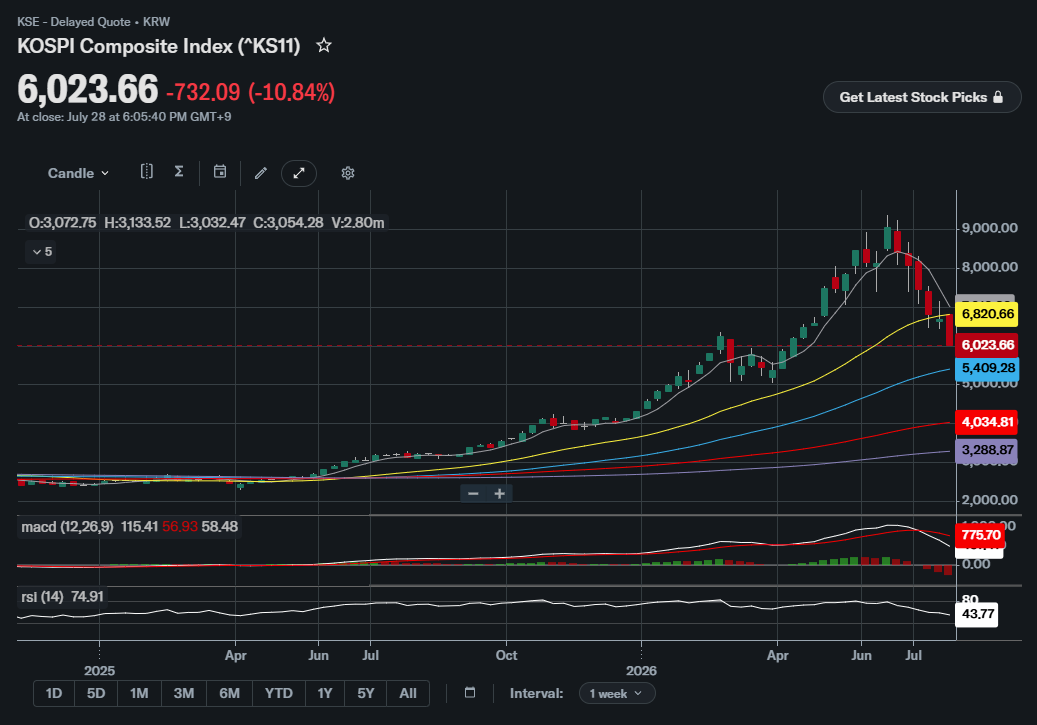Select the 1Y time range
This screenshot has height=725, width=1037.
click(325, 693)
